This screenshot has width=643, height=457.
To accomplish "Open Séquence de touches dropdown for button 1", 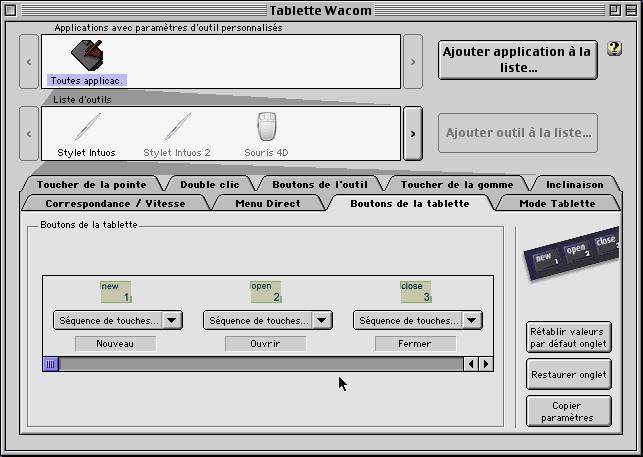I will coord(118,320).
